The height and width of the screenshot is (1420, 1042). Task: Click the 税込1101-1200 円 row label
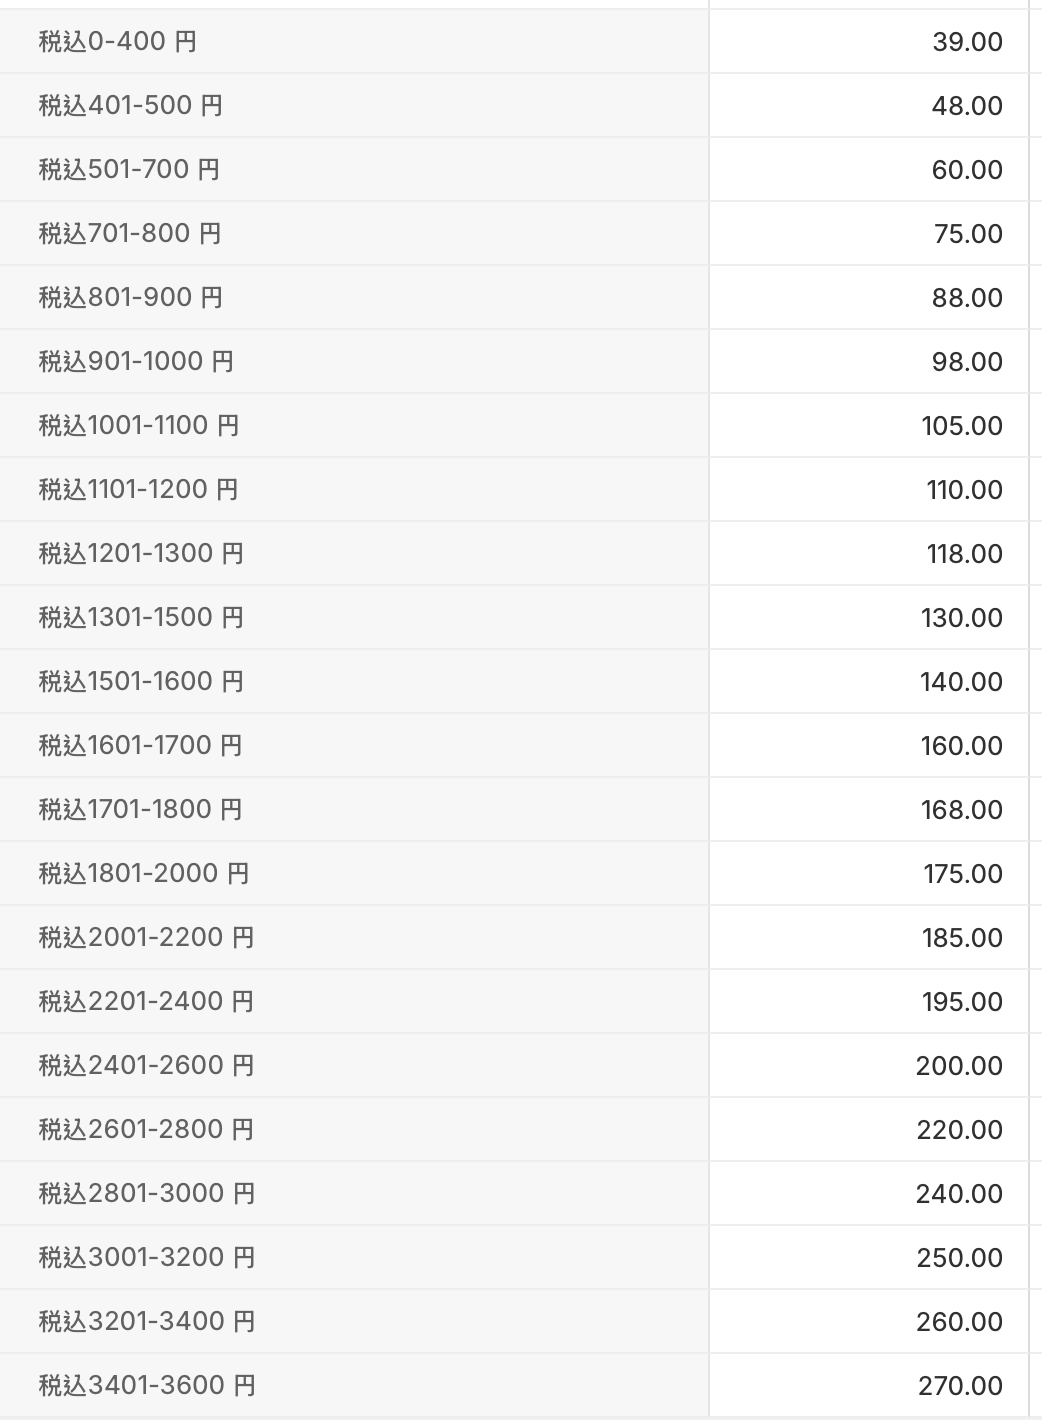click(139, 490)
